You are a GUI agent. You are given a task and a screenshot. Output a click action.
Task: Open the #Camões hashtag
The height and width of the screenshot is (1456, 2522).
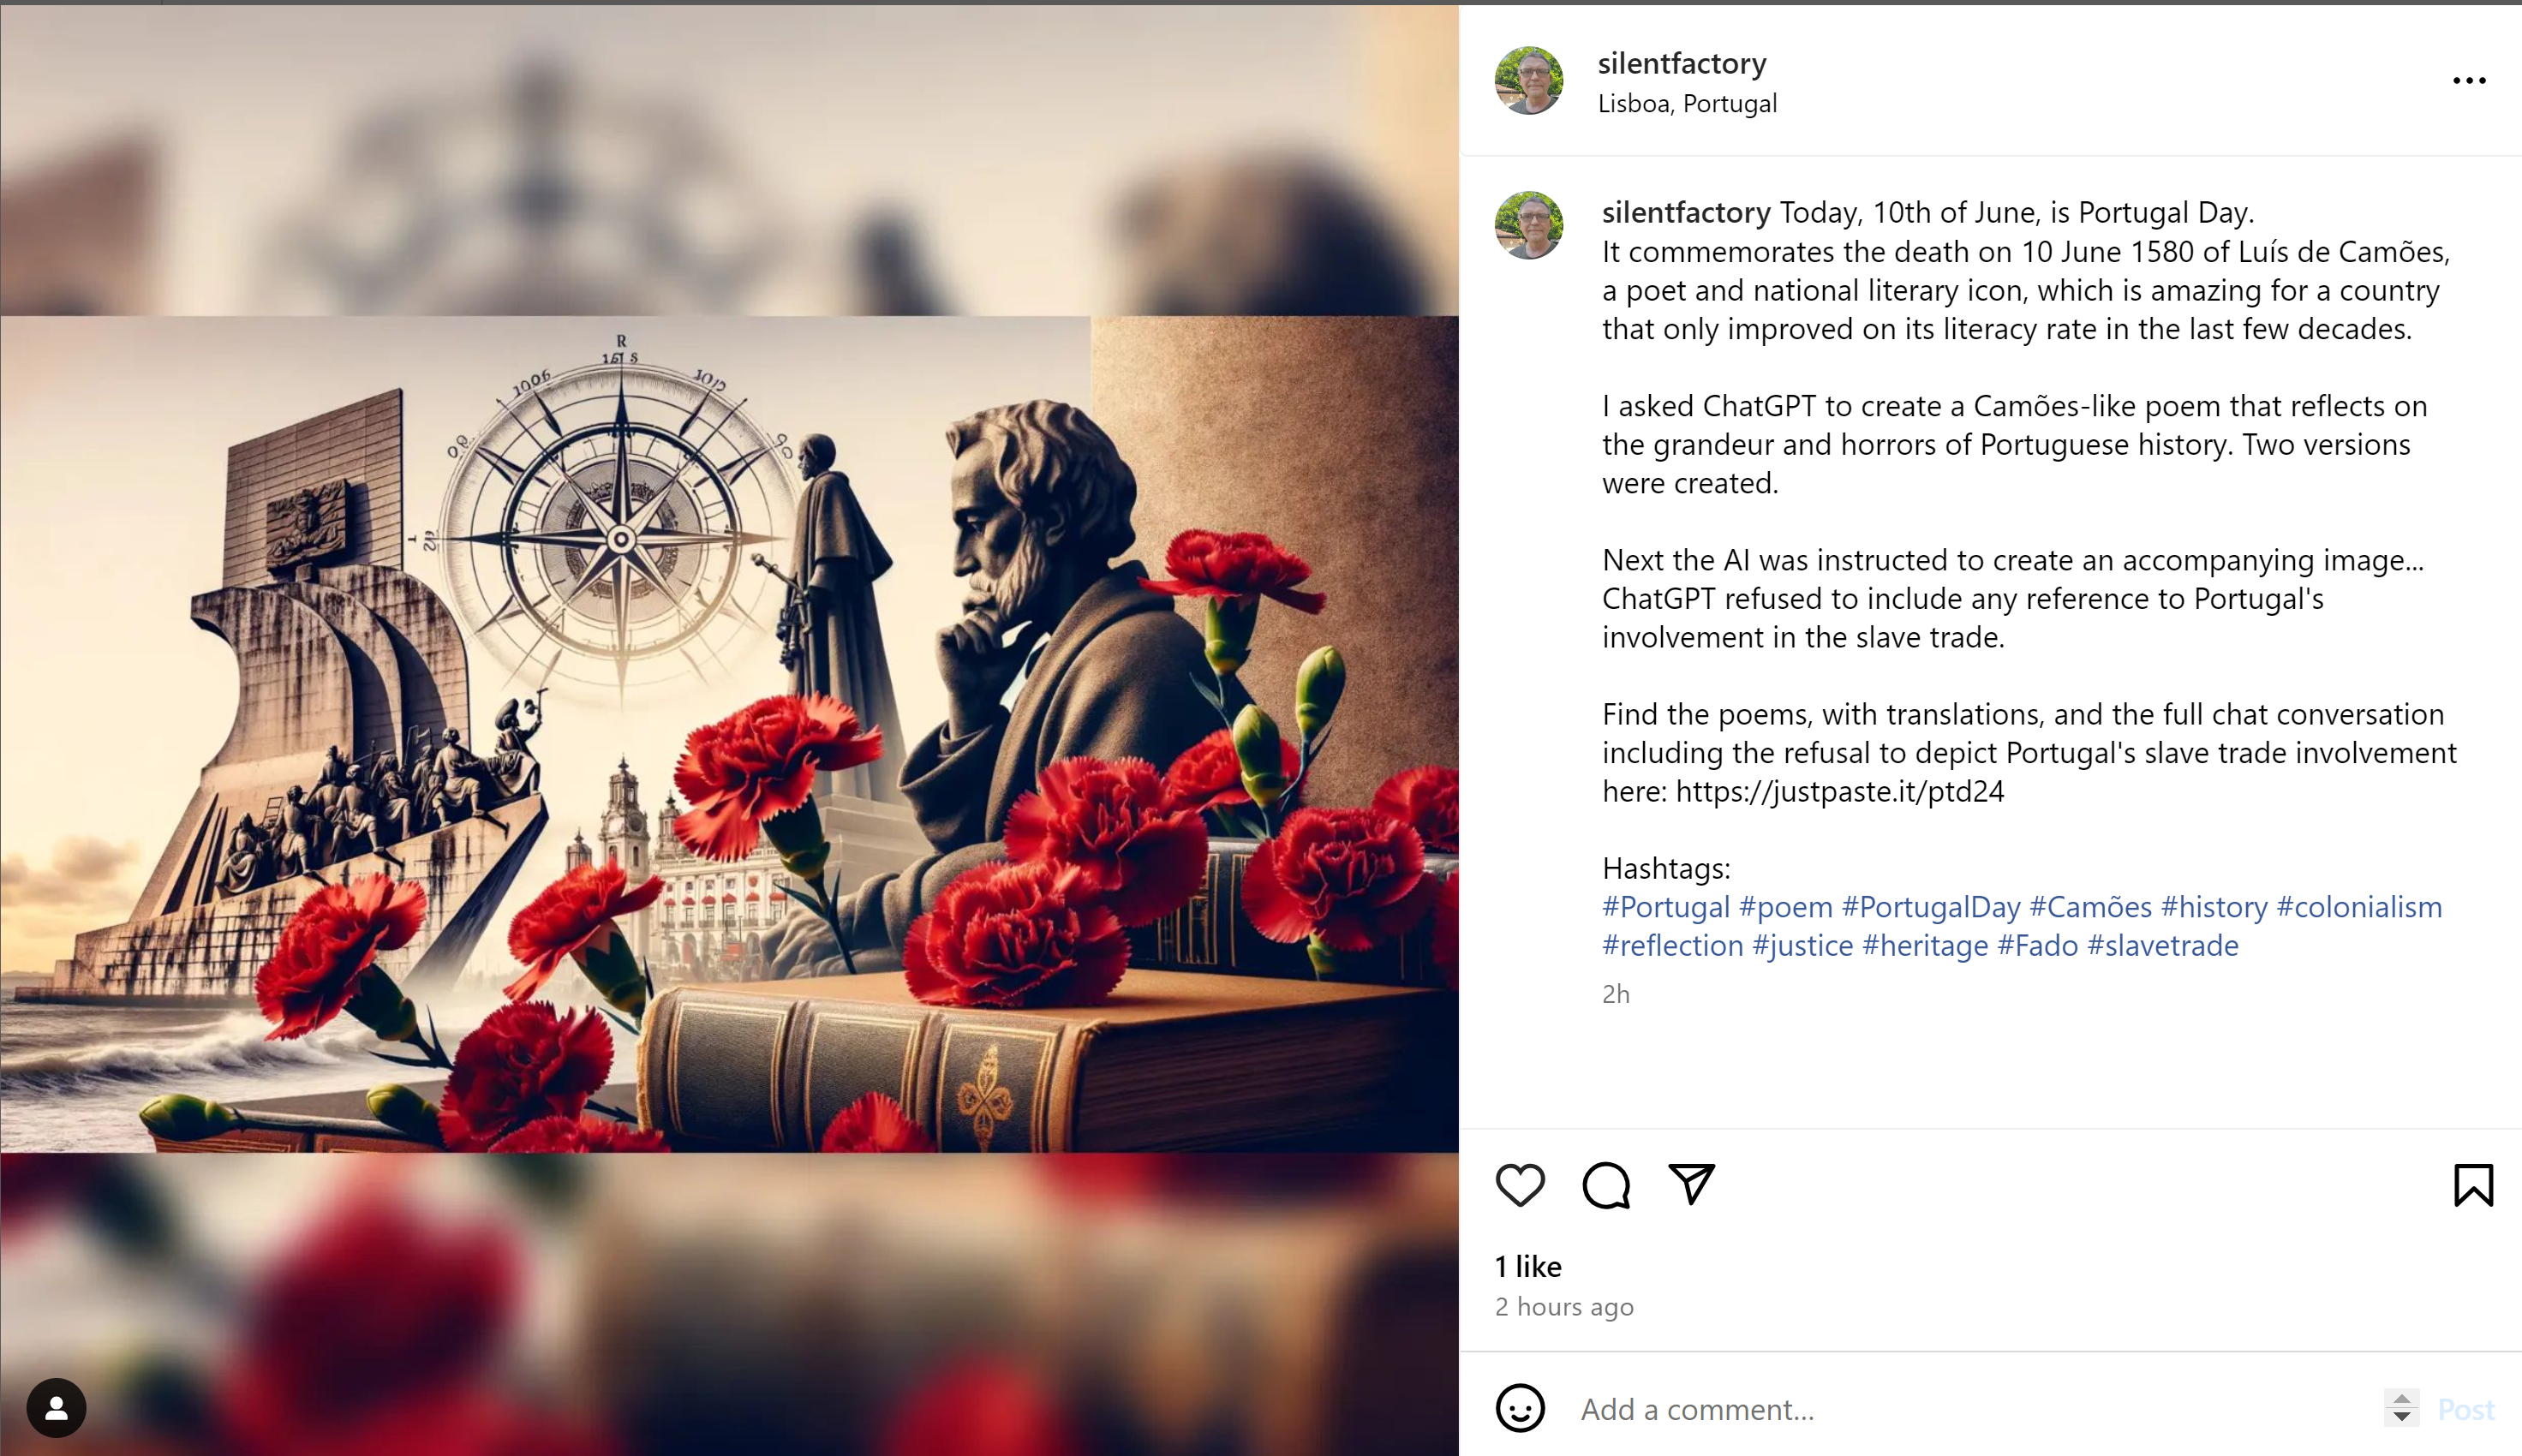pyautogui.click(x=2090, y=906)
